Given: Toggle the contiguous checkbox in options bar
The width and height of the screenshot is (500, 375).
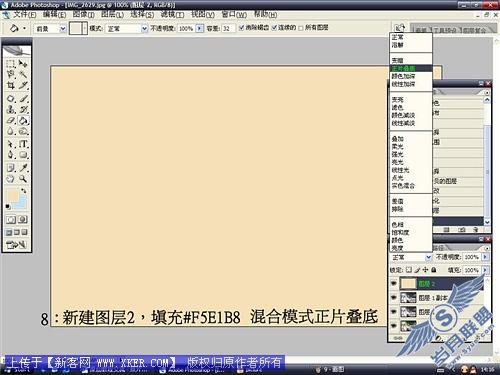Looking at the screenshot, I should [x=274, y=28].
